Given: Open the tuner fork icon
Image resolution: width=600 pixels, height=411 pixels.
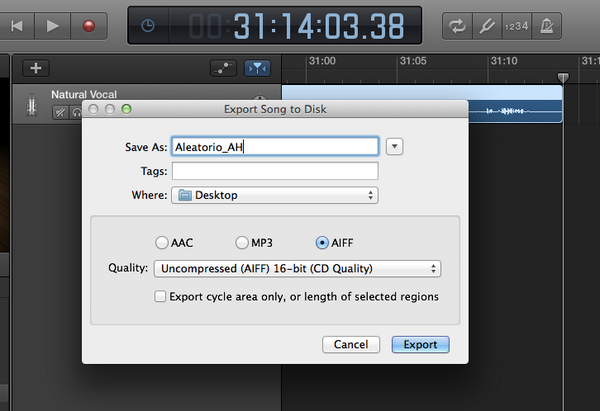Looking at the screenshot, I should [487, 26].
